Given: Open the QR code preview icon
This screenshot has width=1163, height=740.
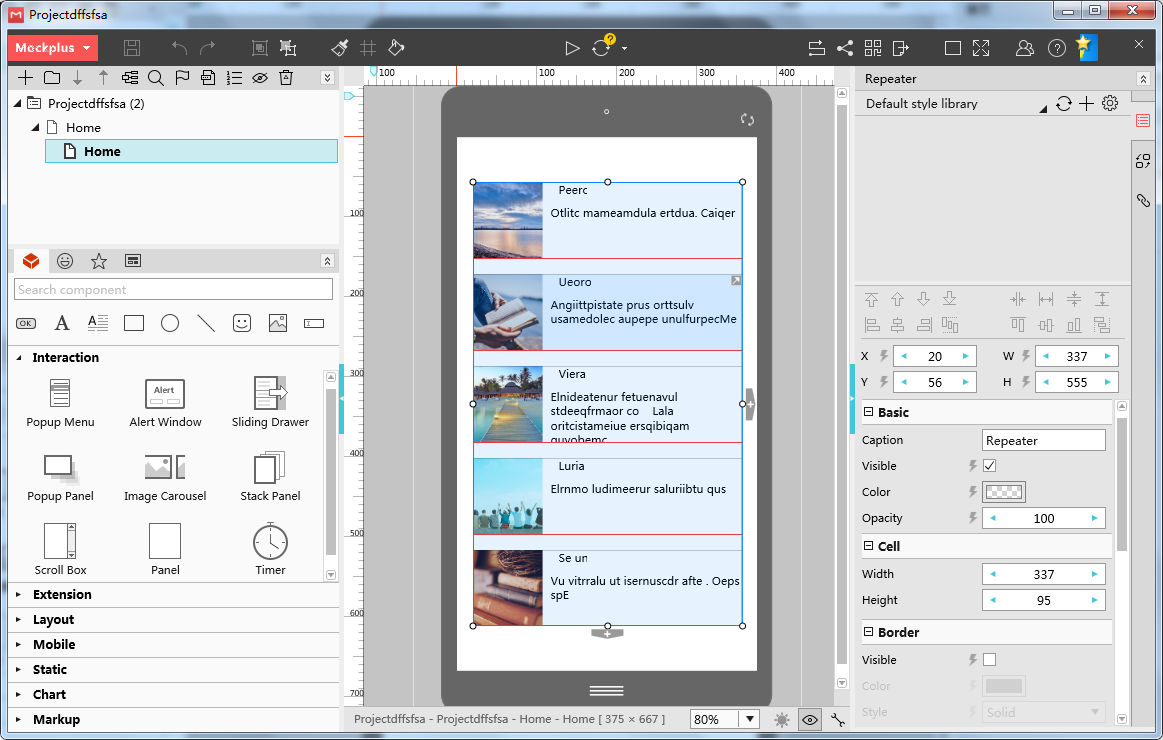Looking at the screenshot, I should 873,48.
